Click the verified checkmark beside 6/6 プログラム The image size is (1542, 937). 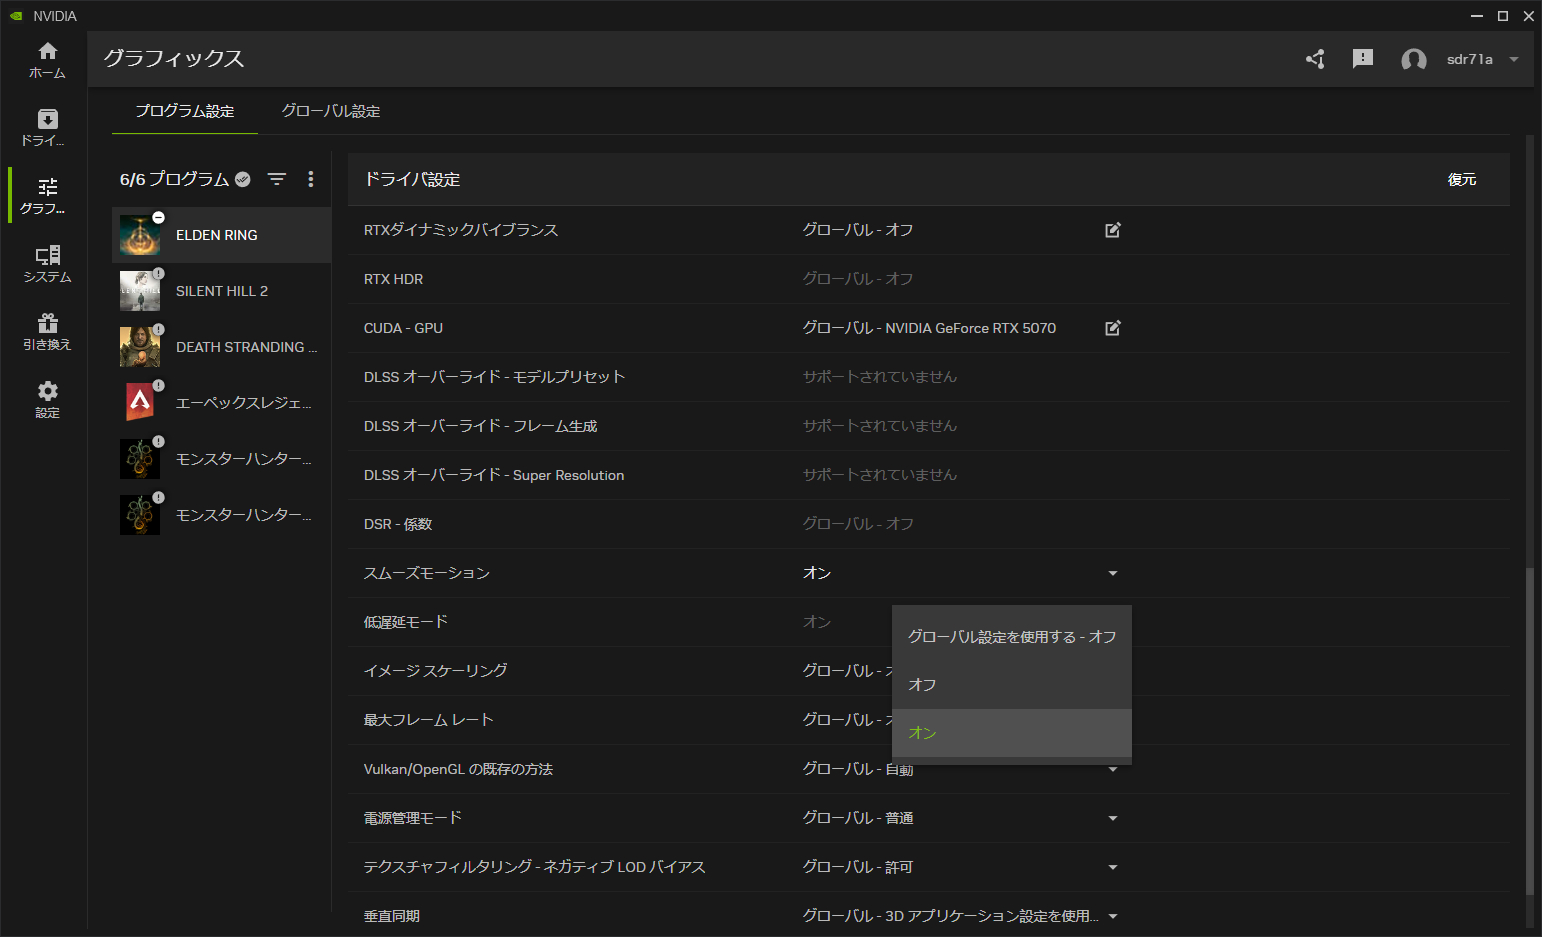point(243,179)
